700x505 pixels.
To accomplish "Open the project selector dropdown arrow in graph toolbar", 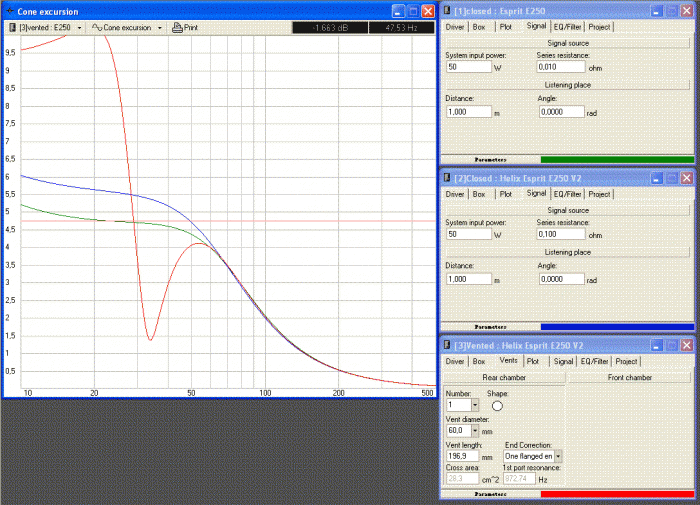I will [81, 28].
